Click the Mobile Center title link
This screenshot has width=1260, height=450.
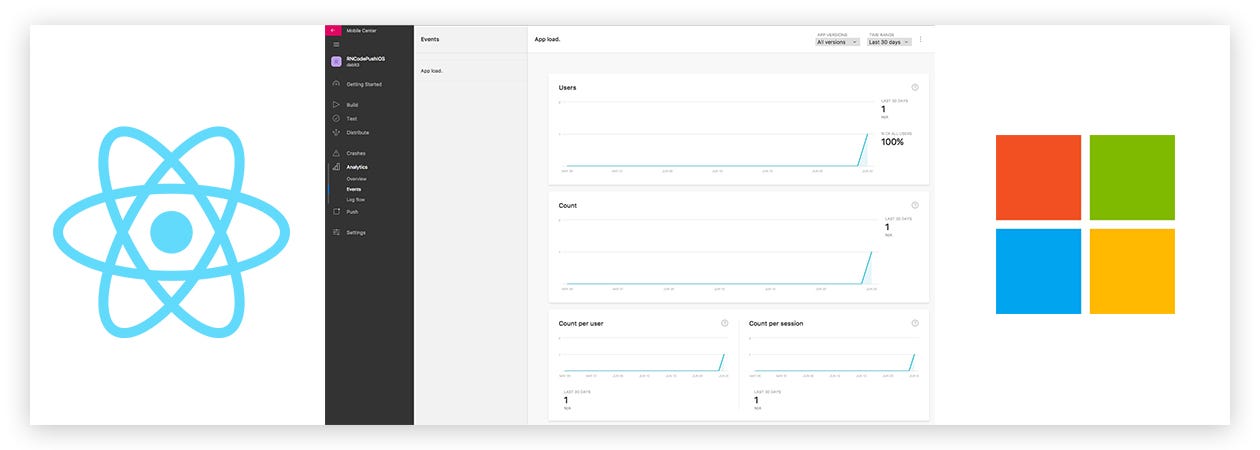pos(361,31)
